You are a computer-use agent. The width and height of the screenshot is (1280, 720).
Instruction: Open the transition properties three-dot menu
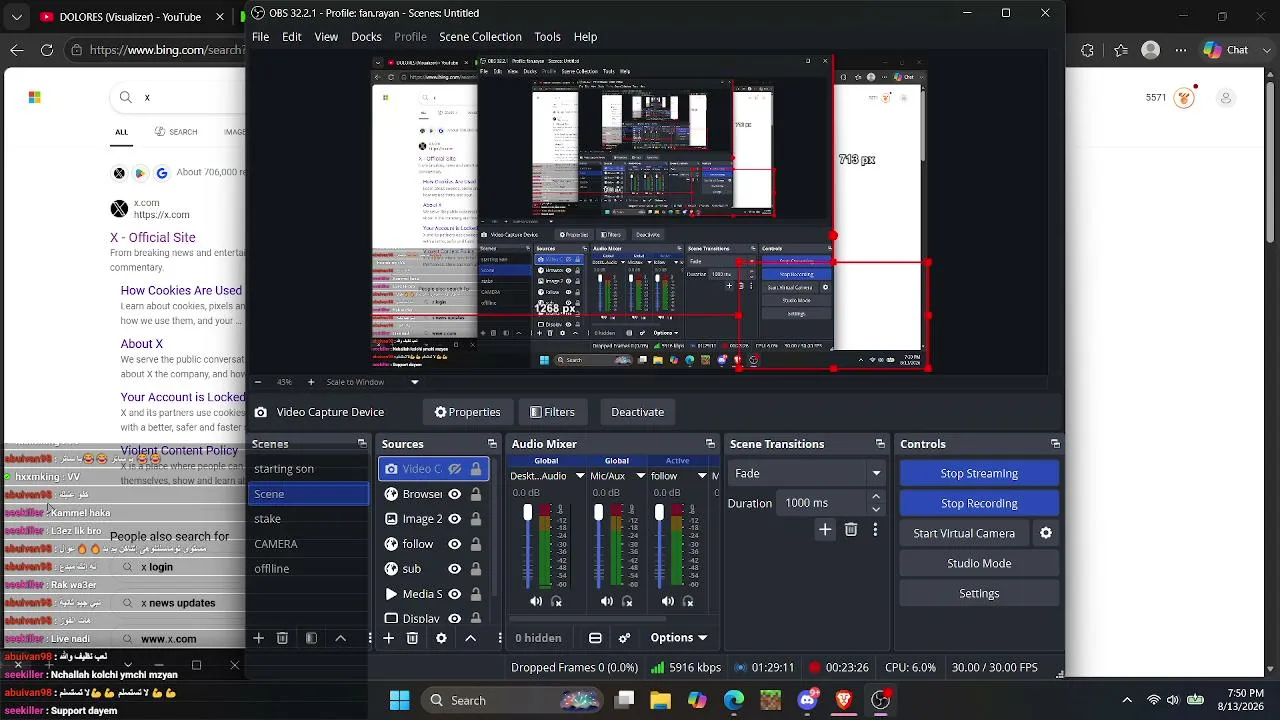tap(875, 530)
